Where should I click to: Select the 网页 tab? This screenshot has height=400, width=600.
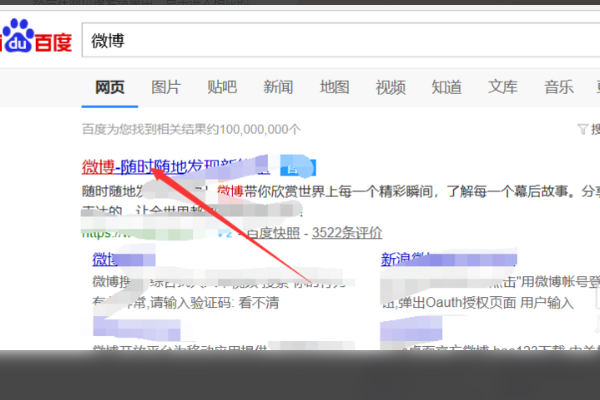[x=110, y=87]
